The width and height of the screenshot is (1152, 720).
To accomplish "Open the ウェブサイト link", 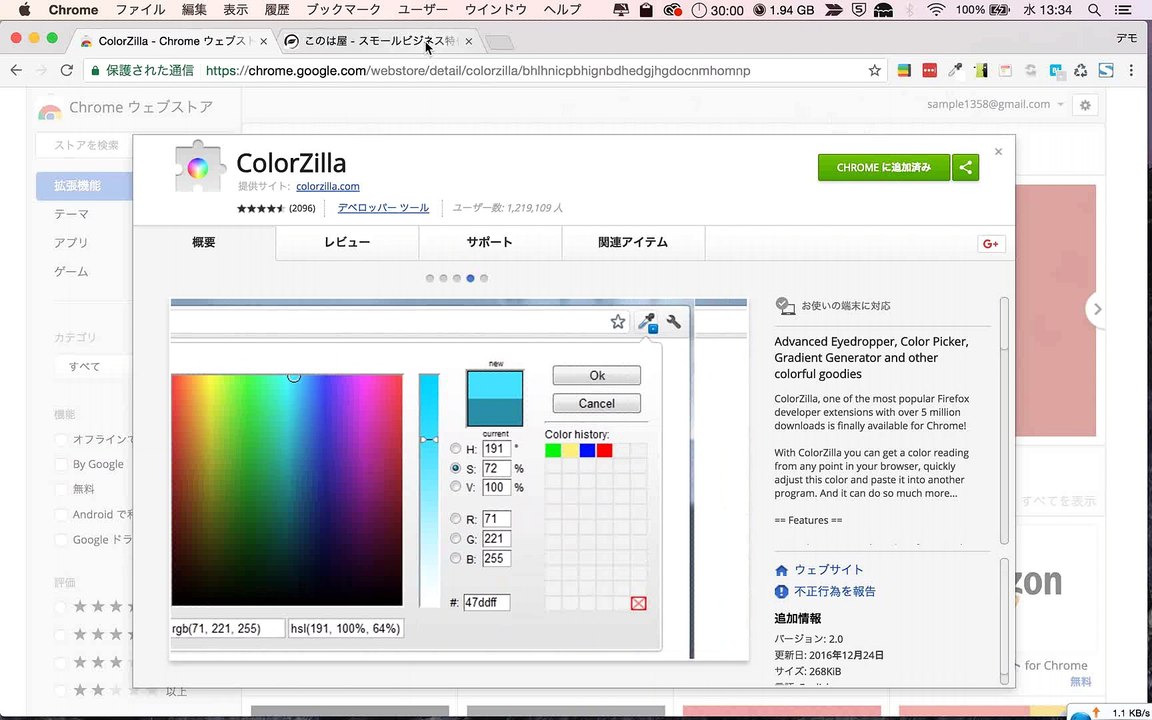I will coord(829,569).
